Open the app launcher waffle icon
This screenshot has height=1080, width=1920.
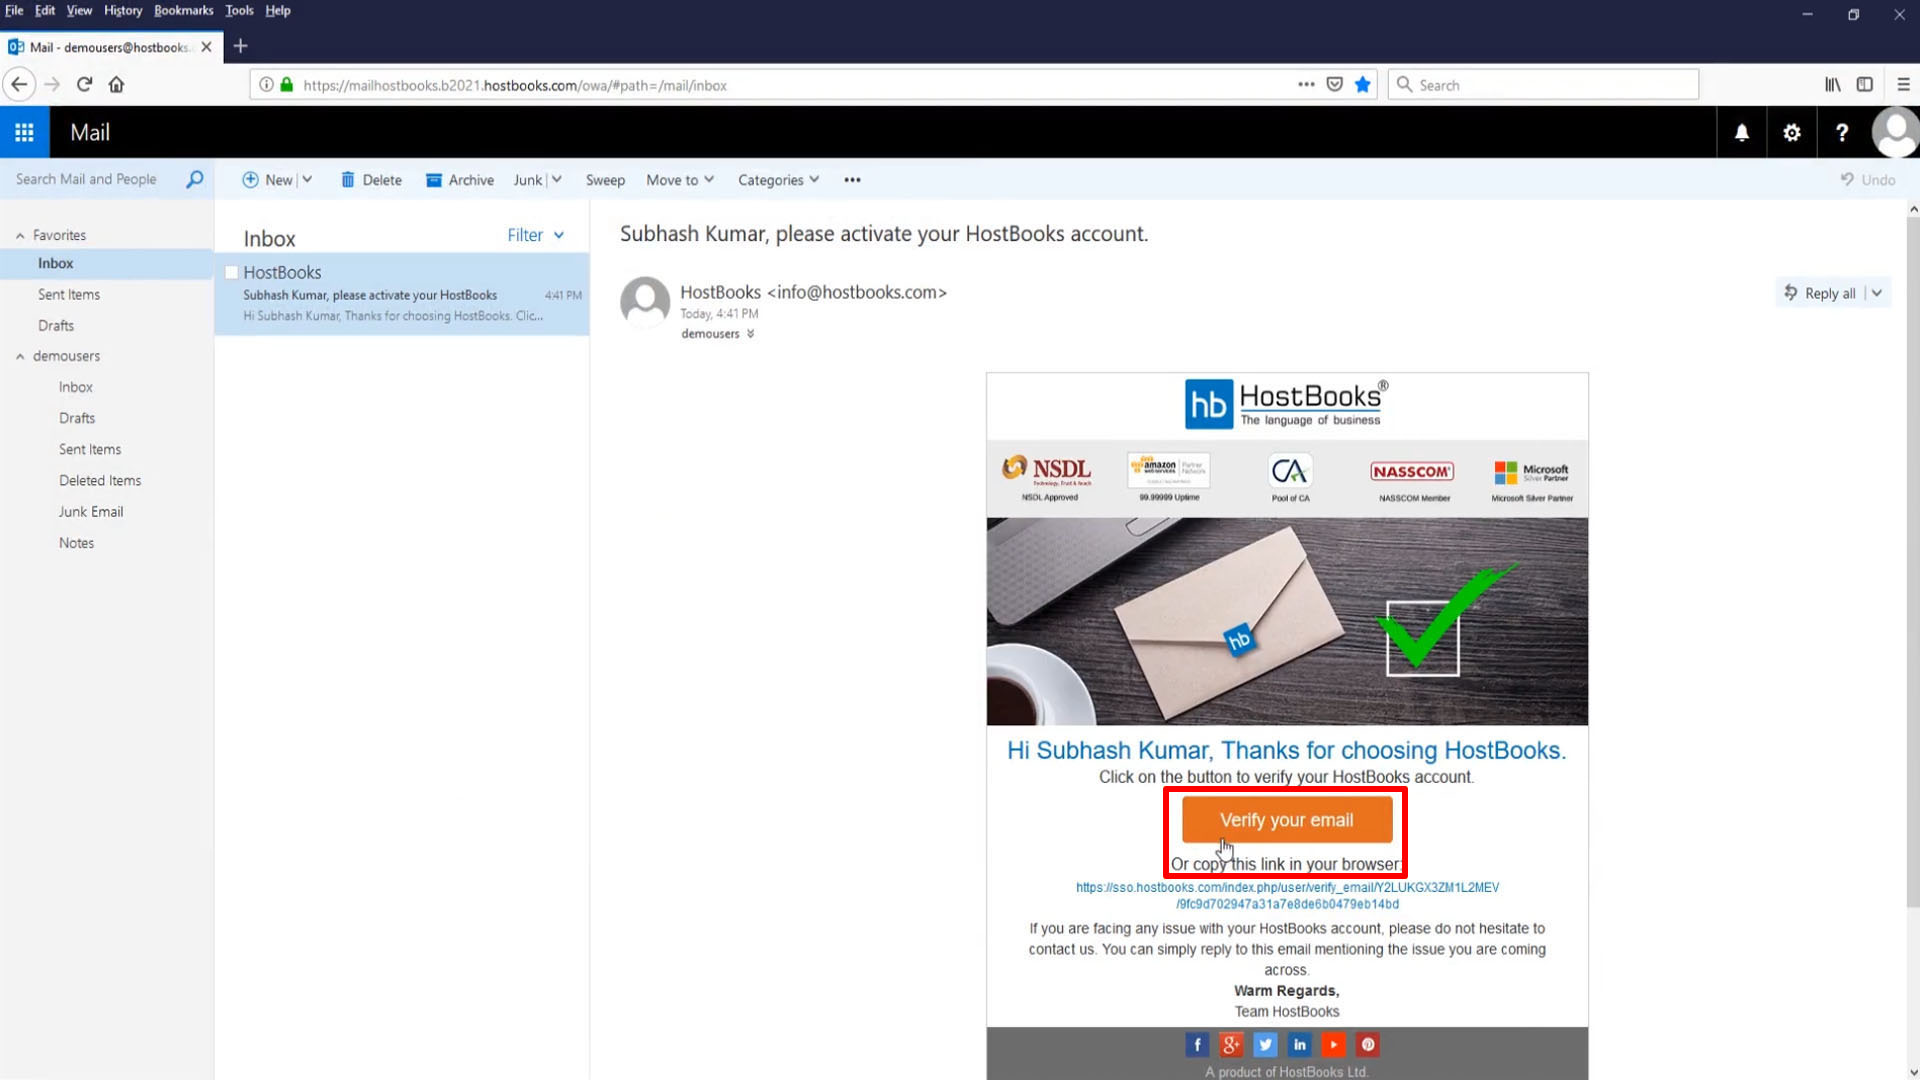click(24, 132)
